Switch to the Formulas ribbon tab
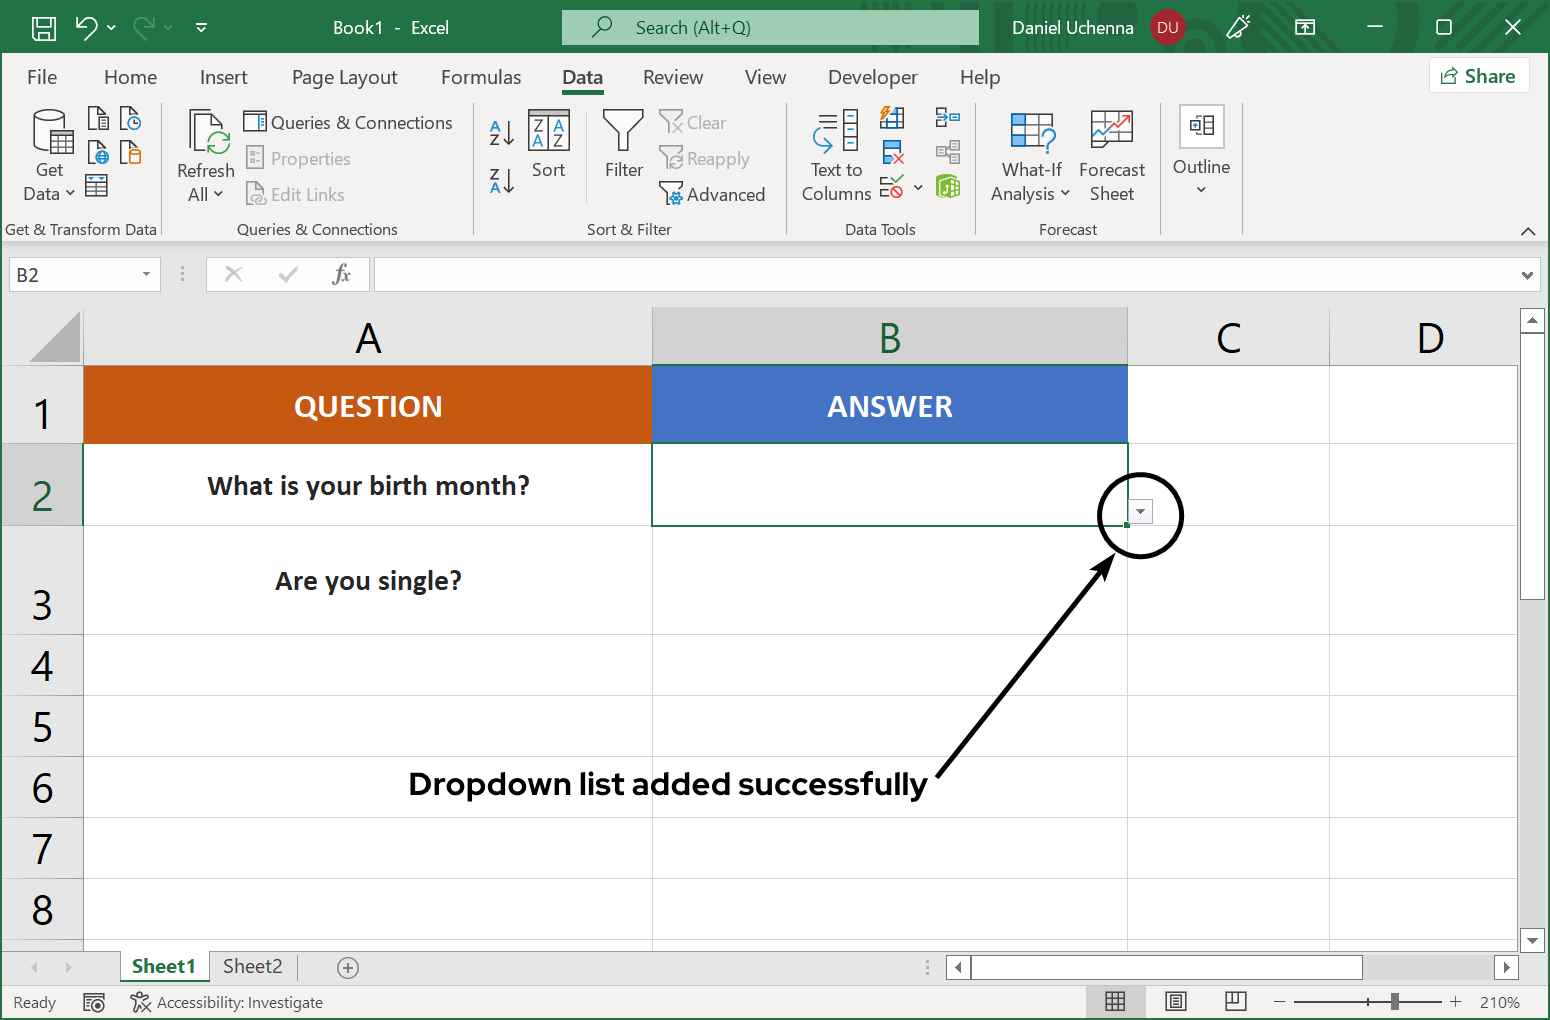 pyautogui.click(x=481, y=77)
